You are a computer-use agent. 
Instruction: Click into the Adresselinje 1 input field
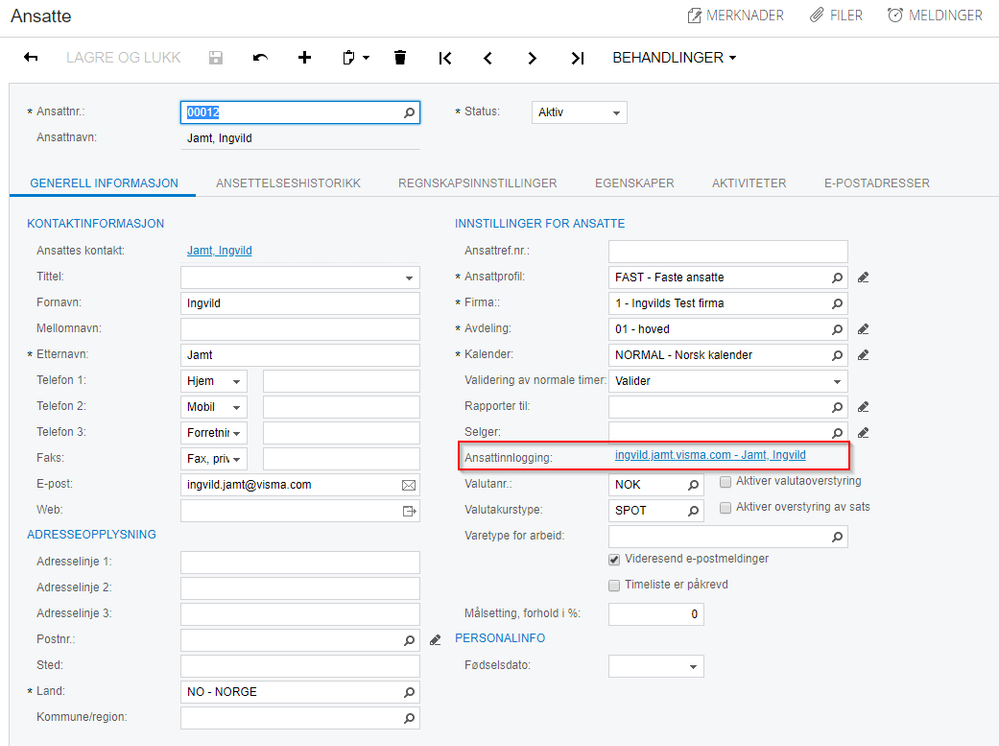pos(300,563)
